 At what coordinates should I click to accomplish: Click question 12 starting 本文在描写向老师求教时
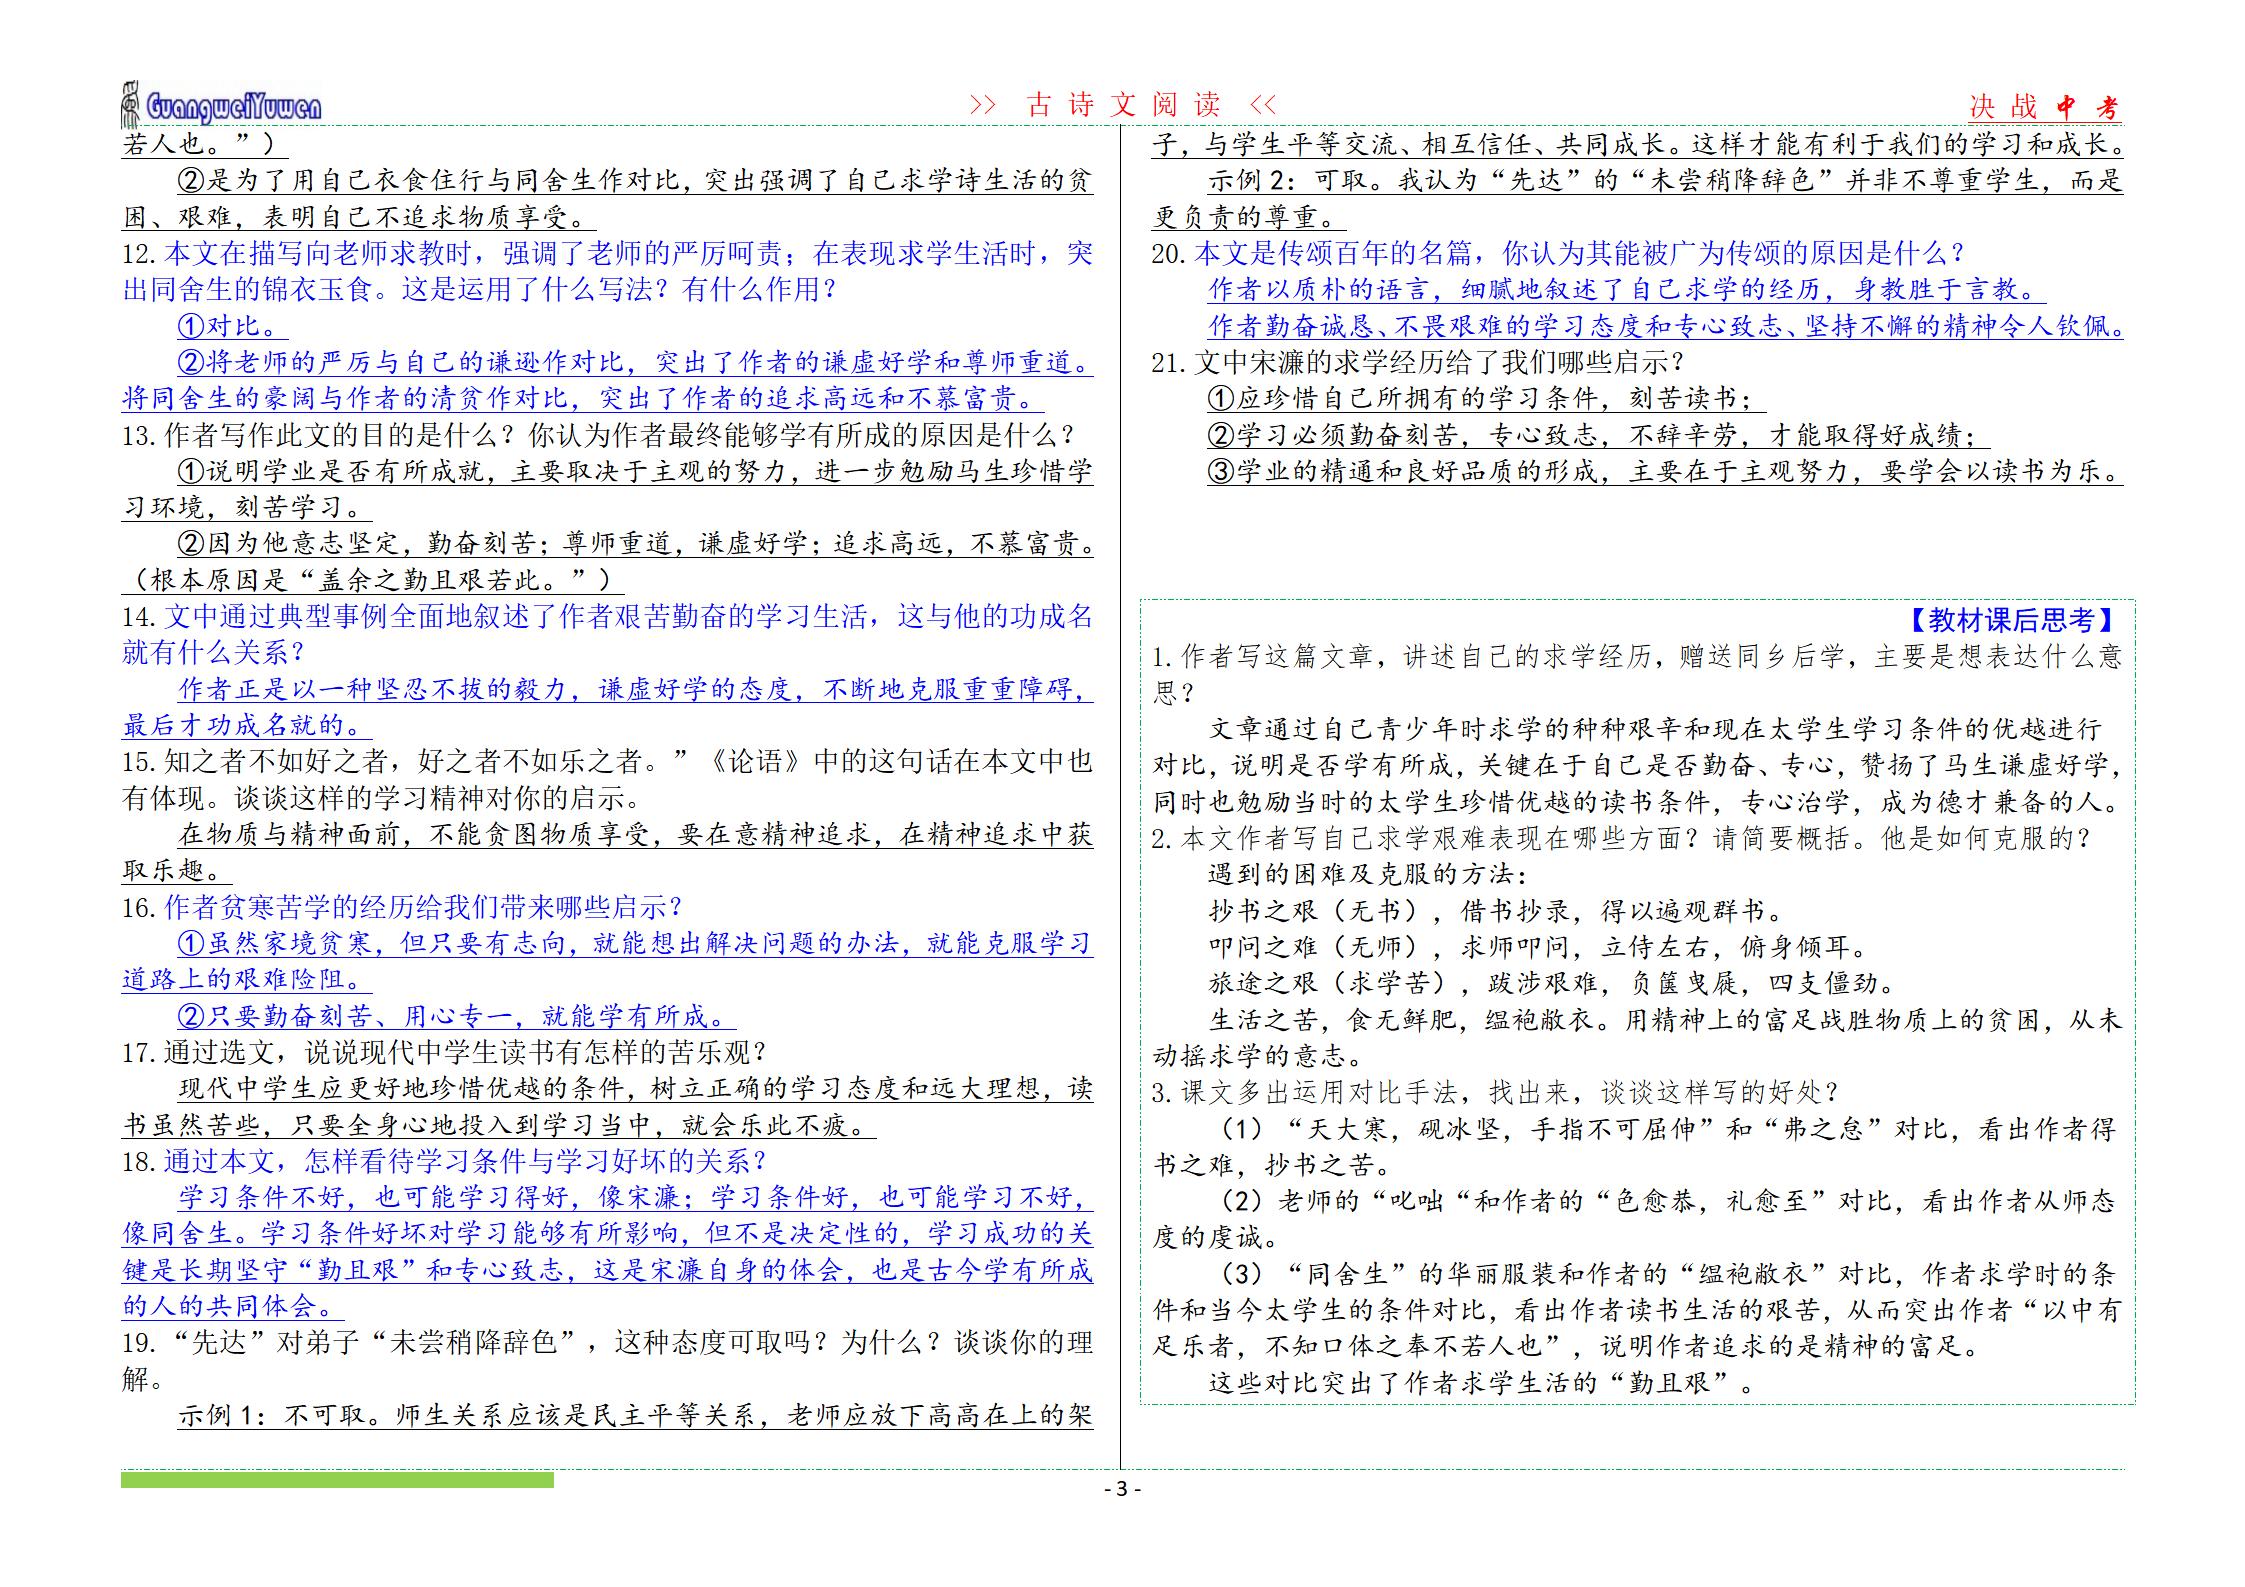pyautogui.click(x=608, y=271)
